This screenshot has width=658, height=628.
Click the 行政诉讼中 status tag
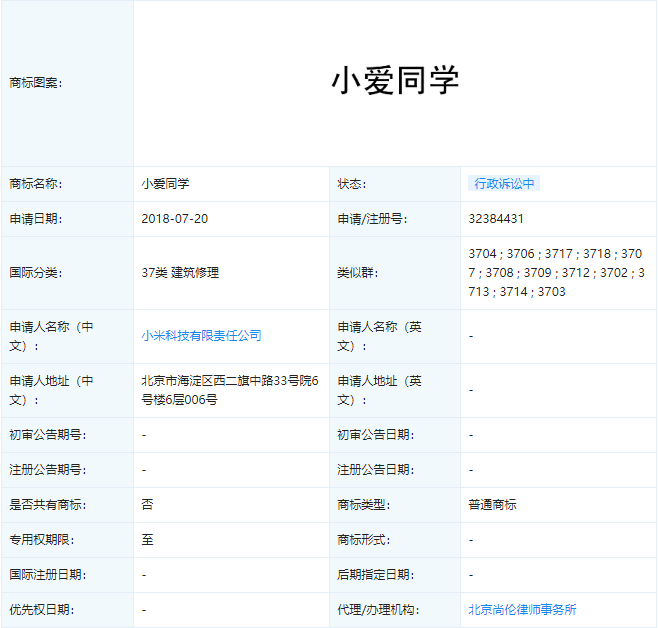point(504,183)
